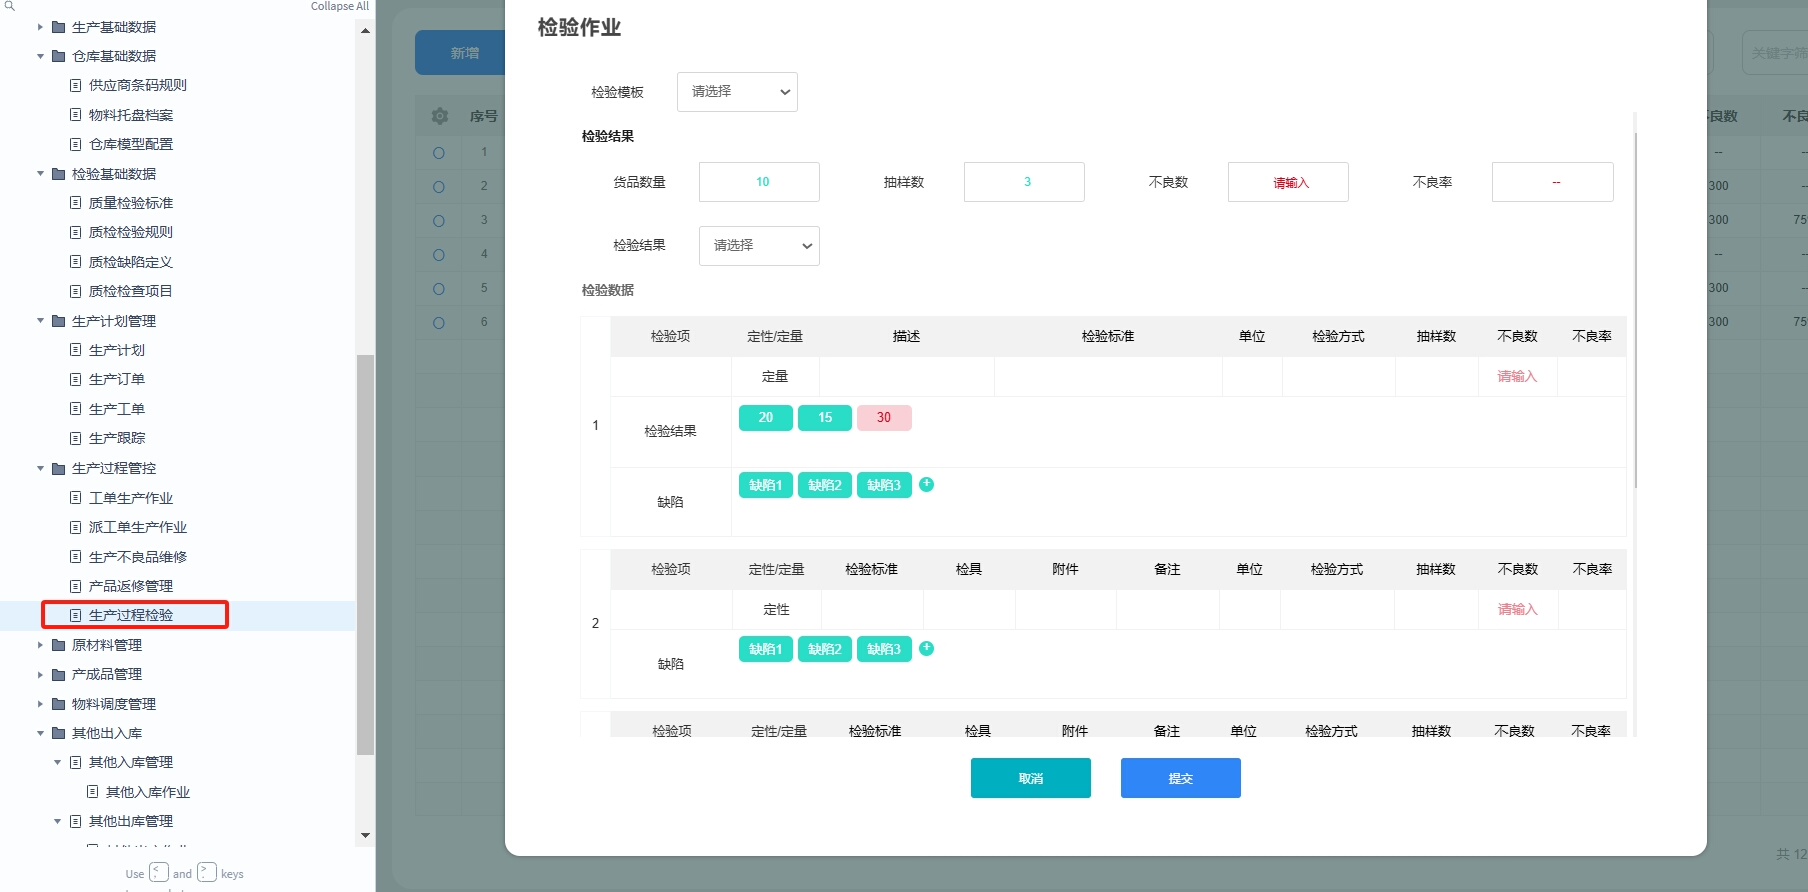
Task: Click the 取消 cancel button
Action: coord(1030,778)
